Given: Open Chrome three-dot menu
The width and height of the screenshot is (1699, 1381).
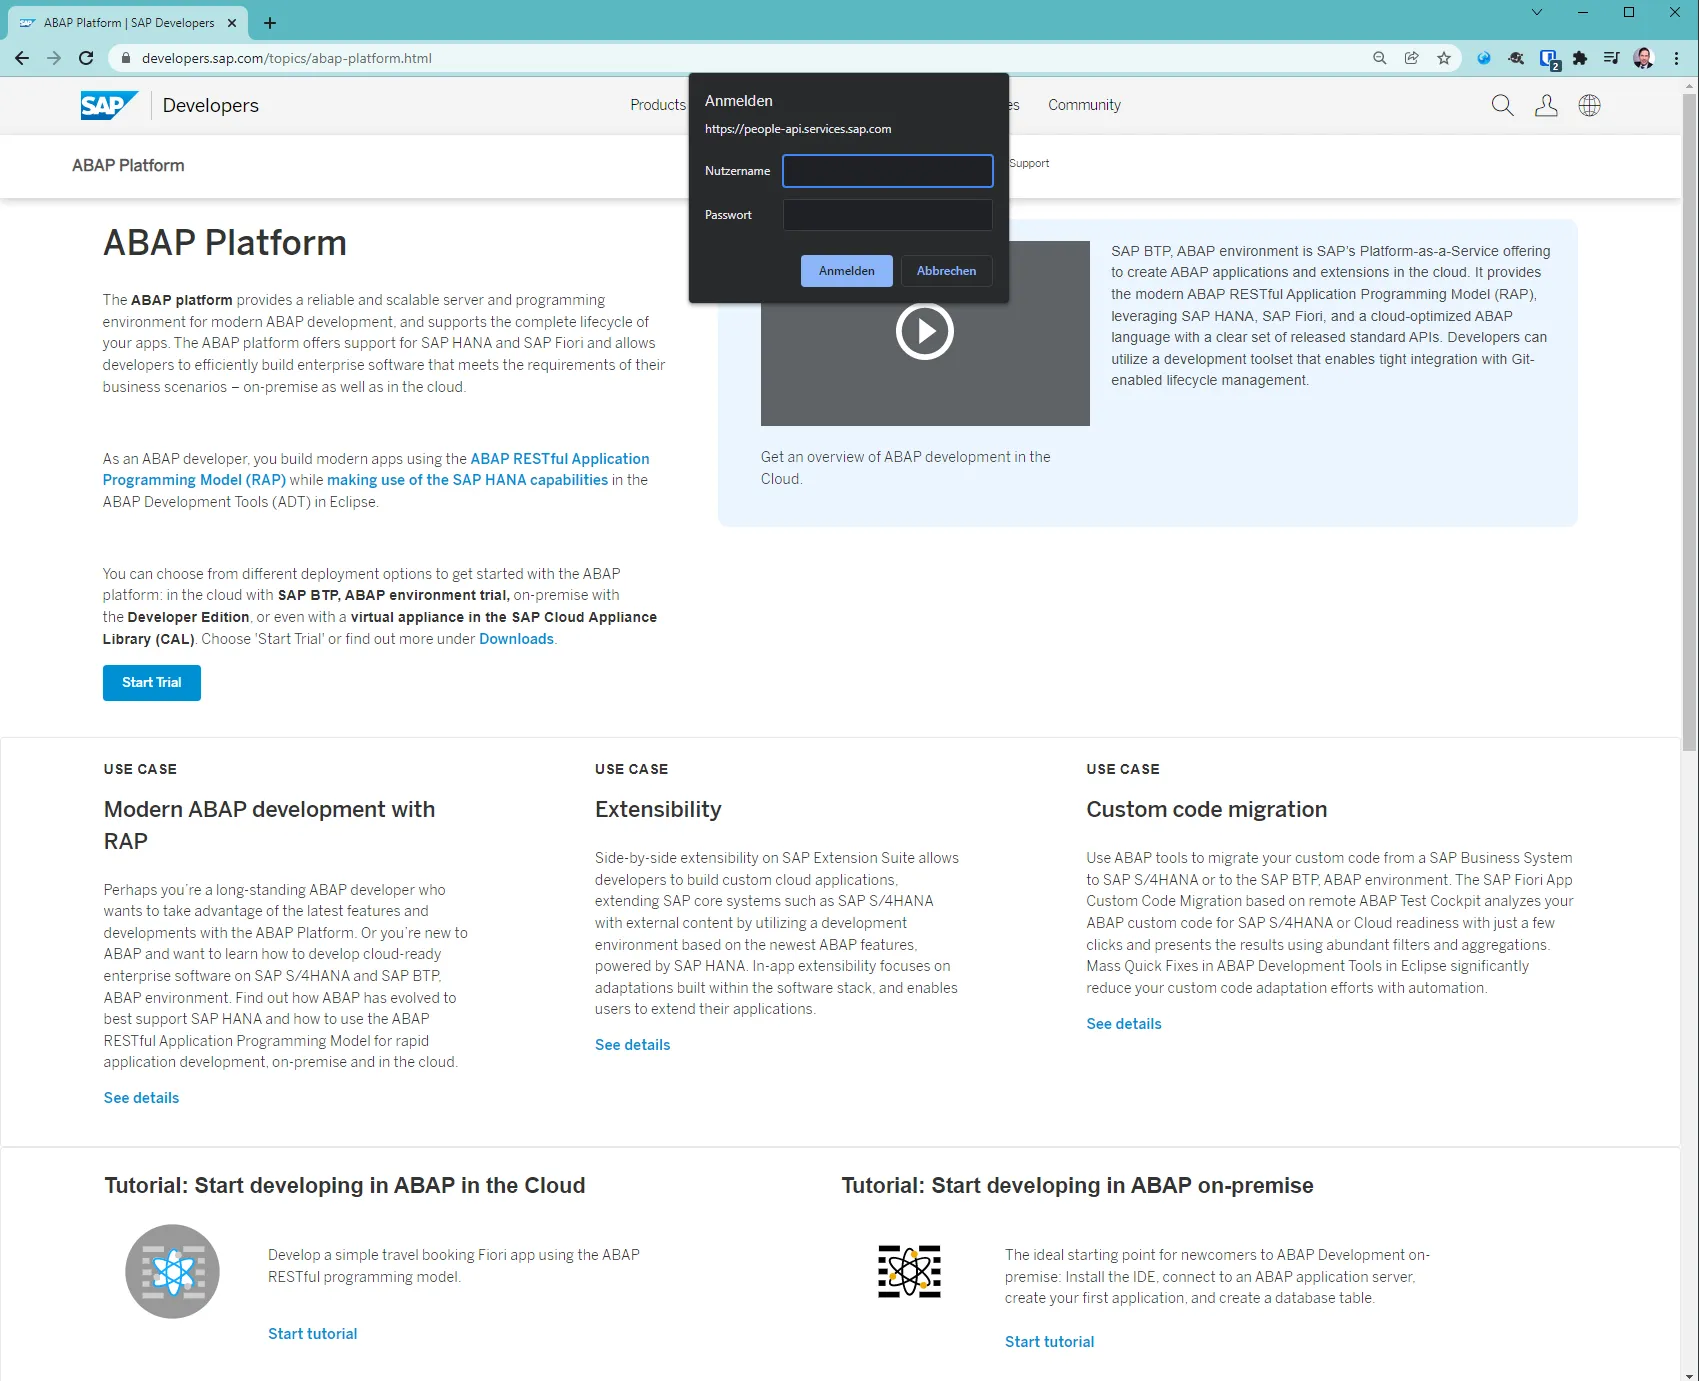Looking at the screenshot, I should [x=1677, y=58].
